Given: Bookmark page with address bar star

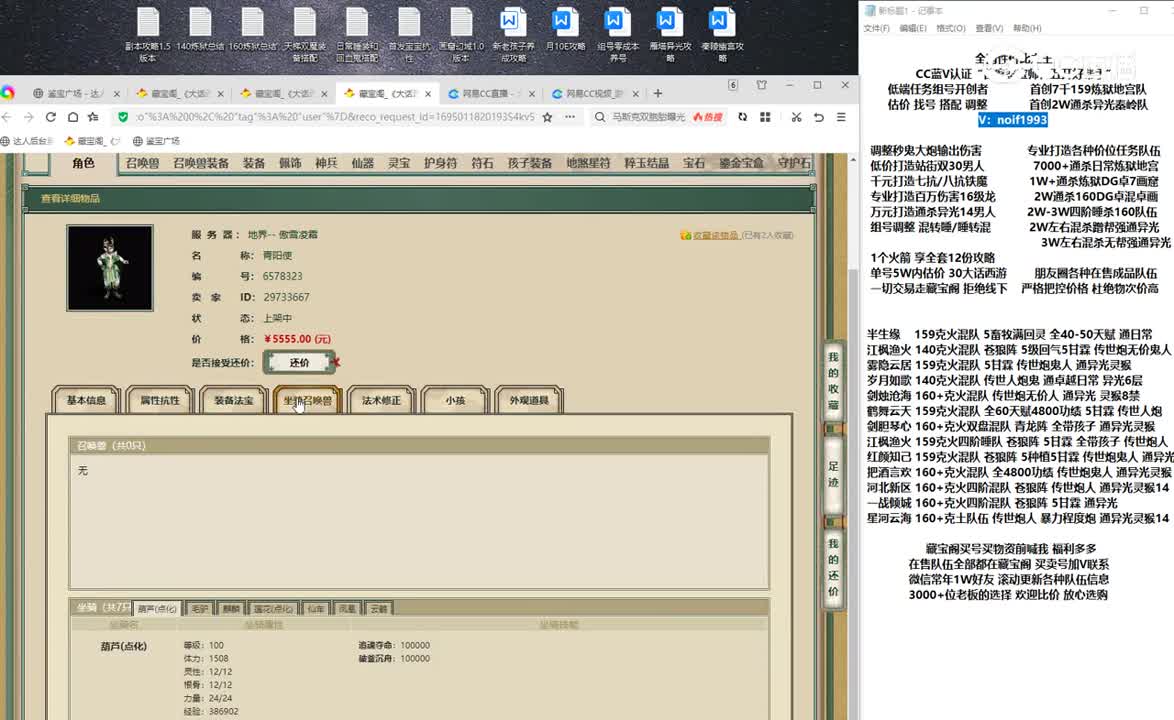Looking at the screenshot, I should [547, 117].
